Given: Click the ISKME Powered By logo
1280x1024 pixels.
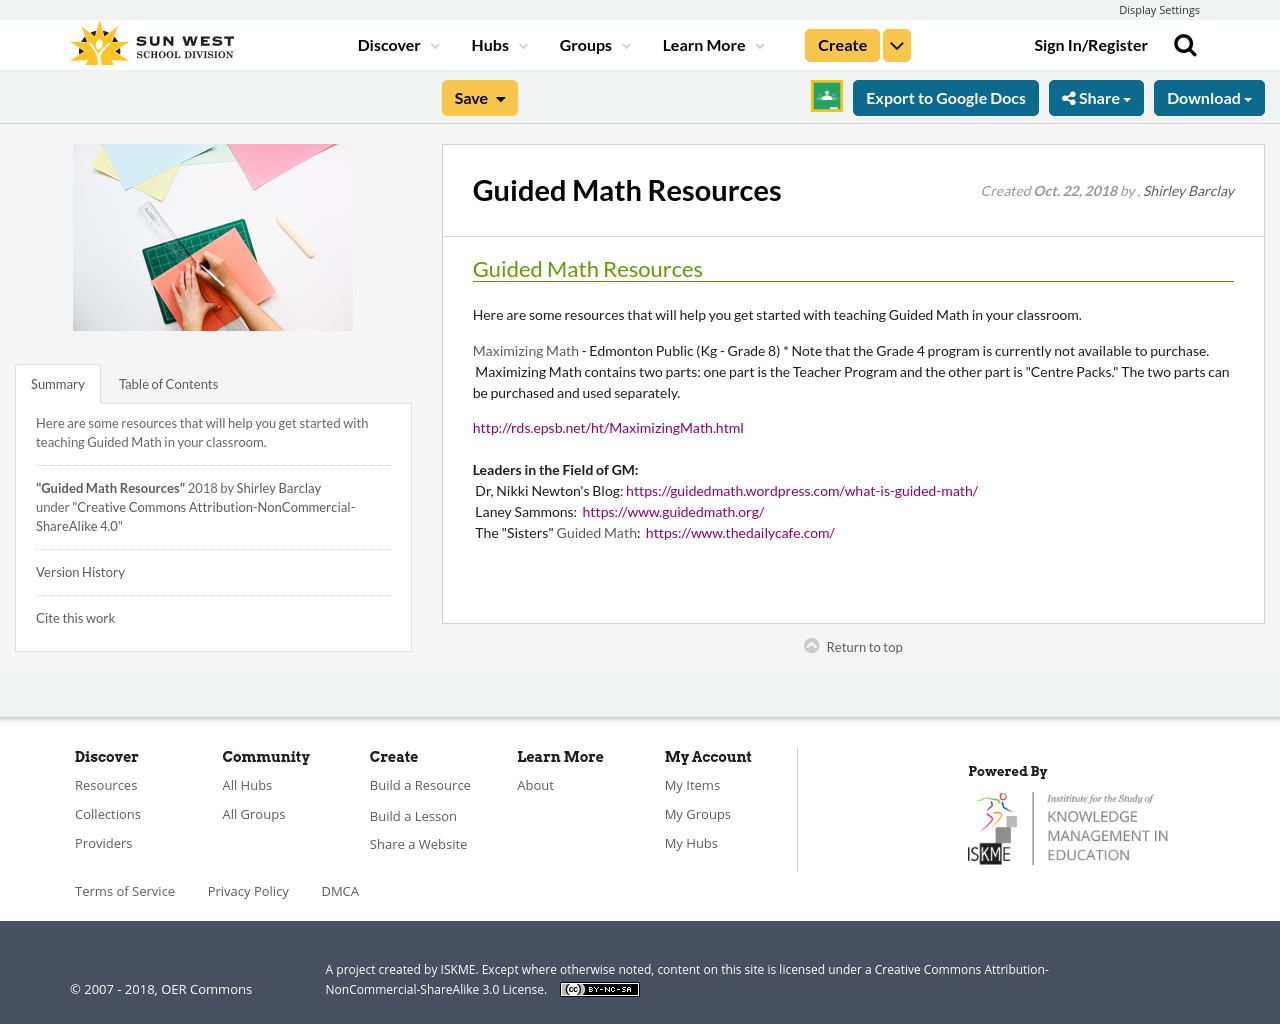Looking at the screenshot, I should click(1067, 827).
